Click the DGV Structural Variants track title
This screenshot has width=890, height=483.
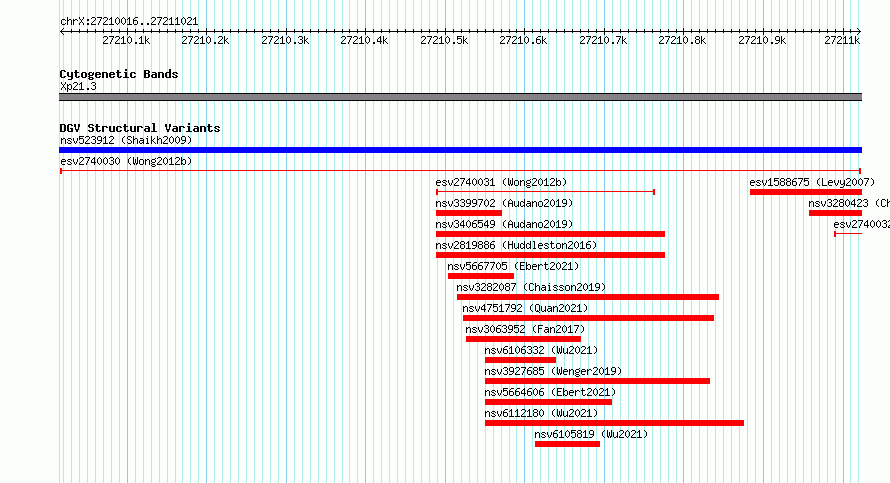pyautogui.click(x=140, y=128)
